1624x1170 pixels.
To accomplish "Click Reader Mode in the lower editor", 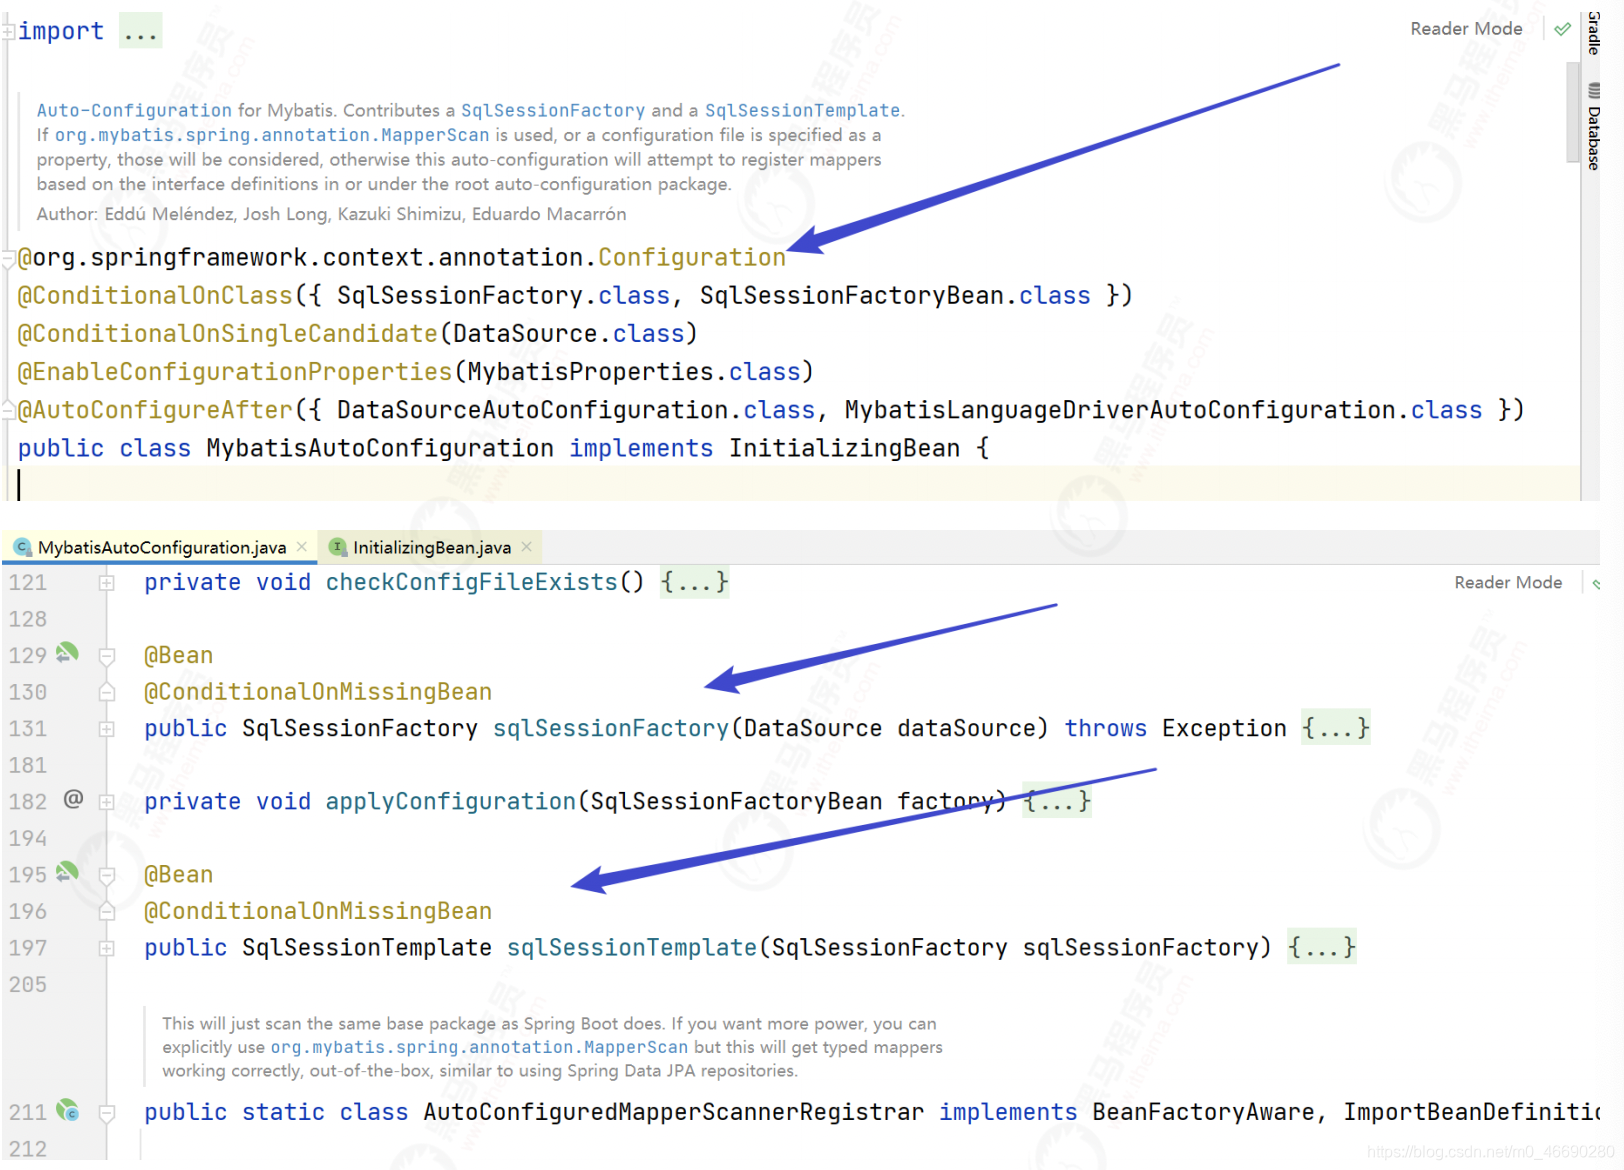I will pos(1508,583).
